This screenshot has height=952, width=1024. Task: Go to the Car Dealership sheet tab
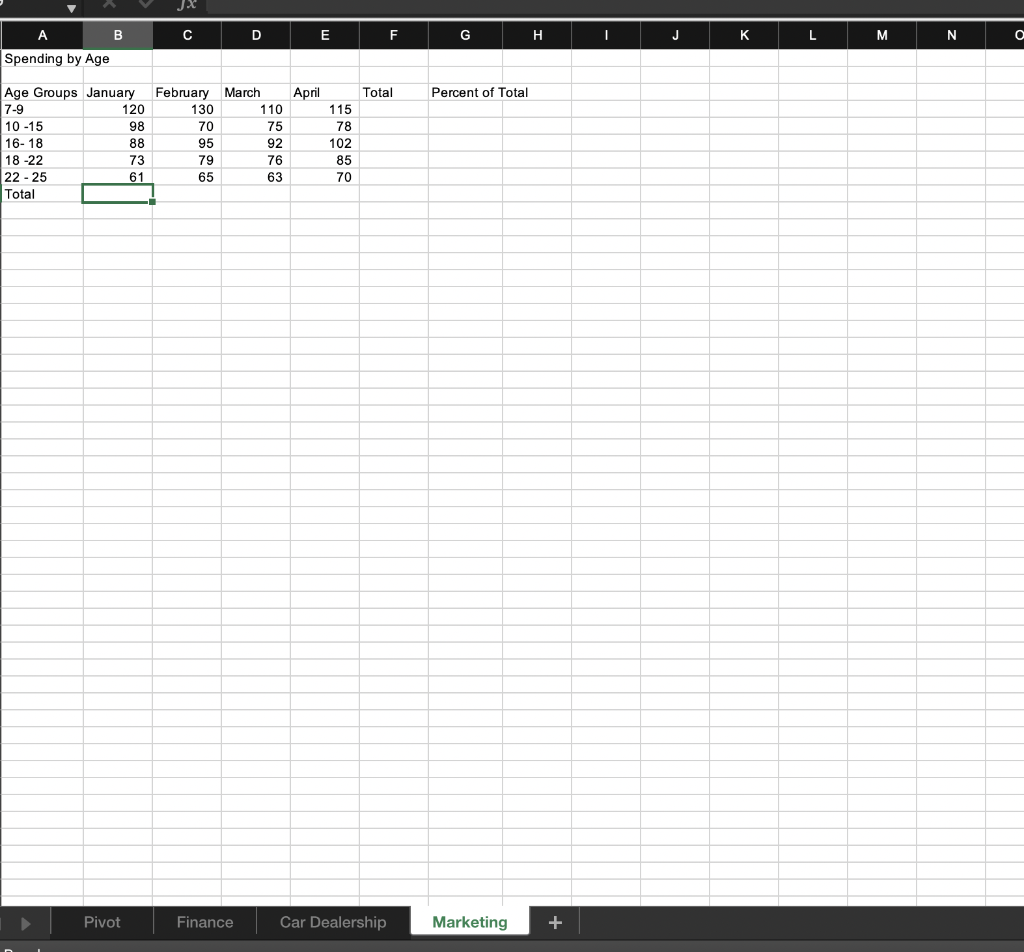(x=333, y=922)
